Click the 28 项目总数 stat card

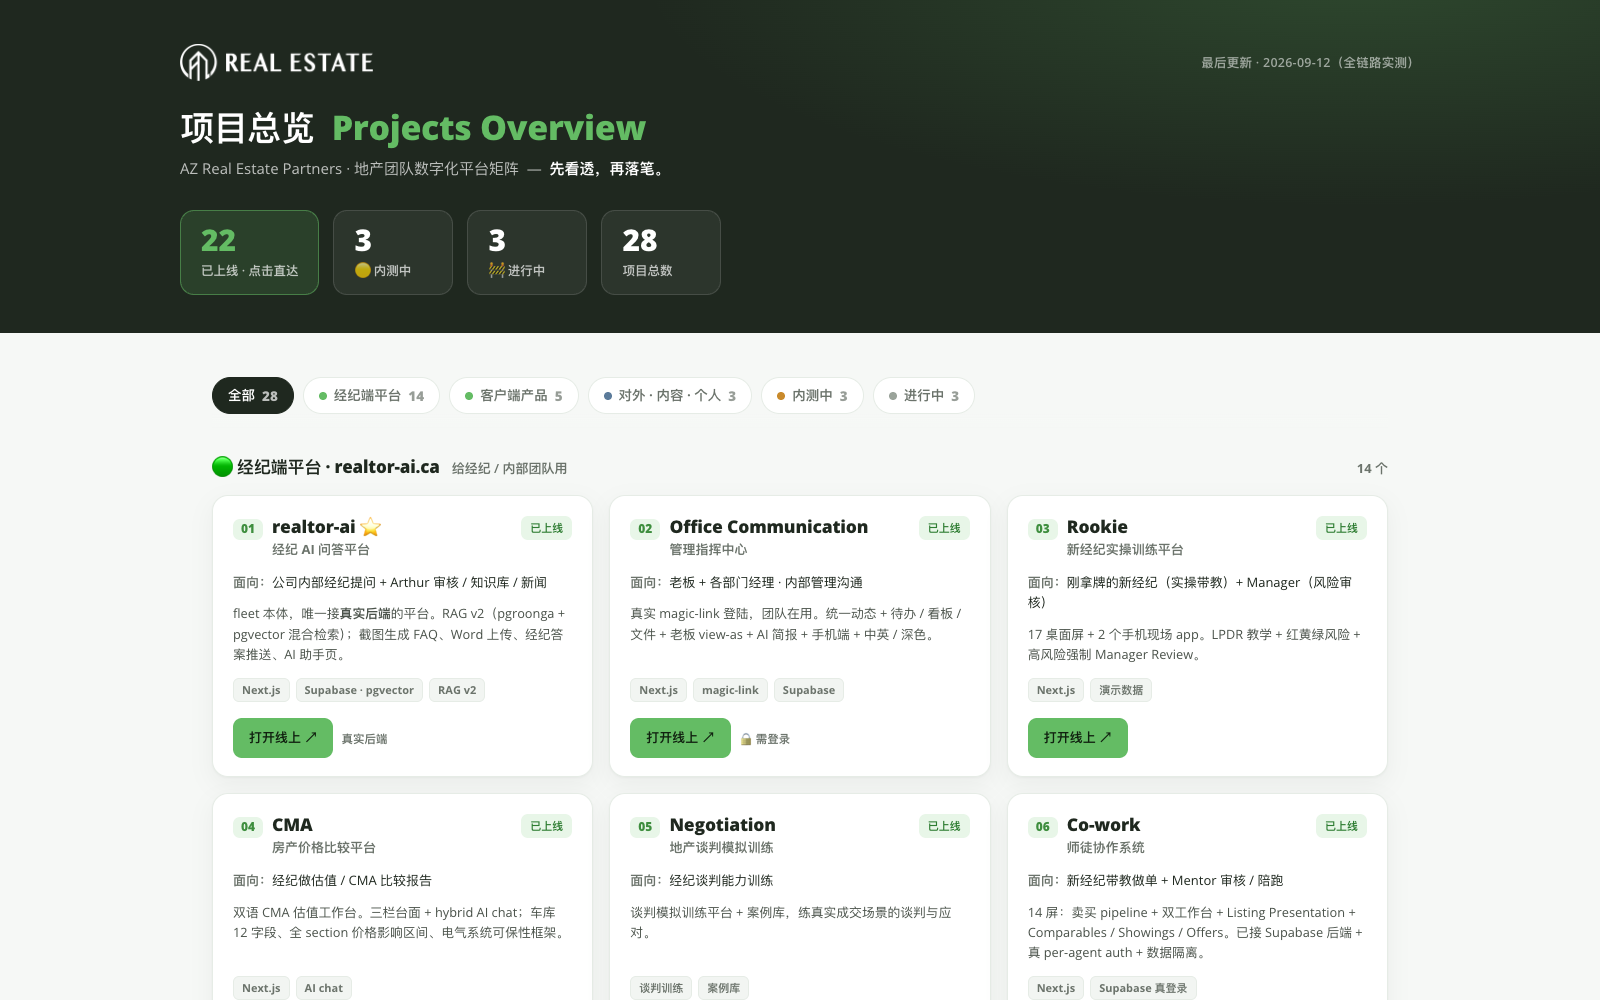[661, 252]
